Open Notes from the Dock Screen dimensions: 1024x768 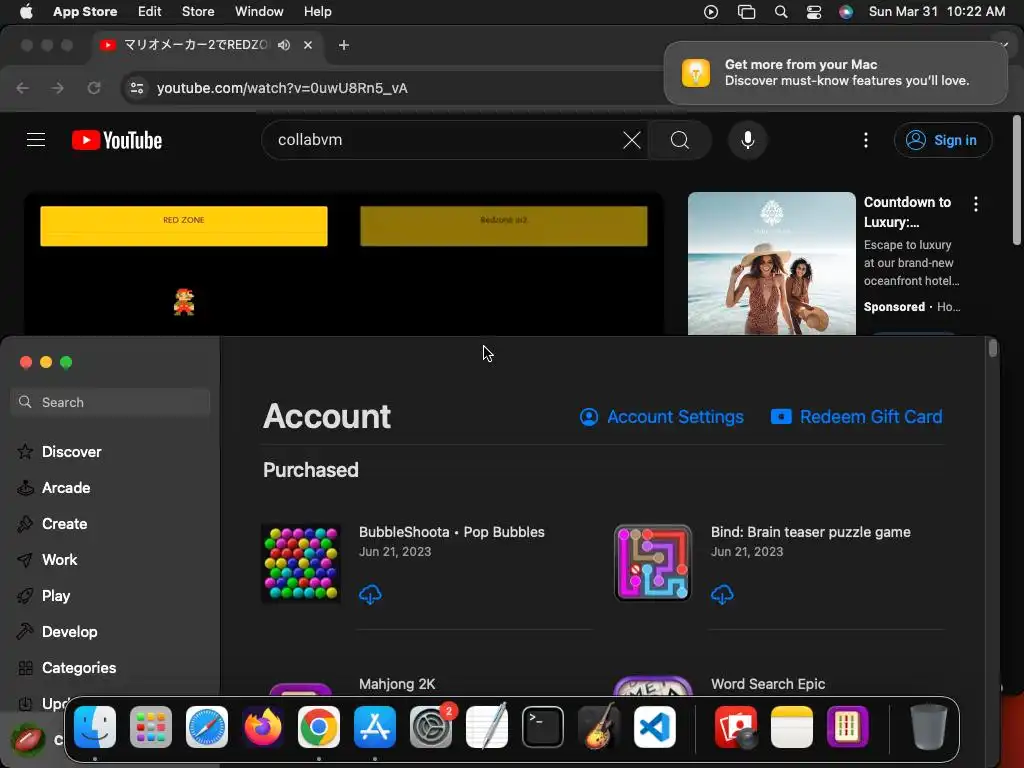point(792,727)
